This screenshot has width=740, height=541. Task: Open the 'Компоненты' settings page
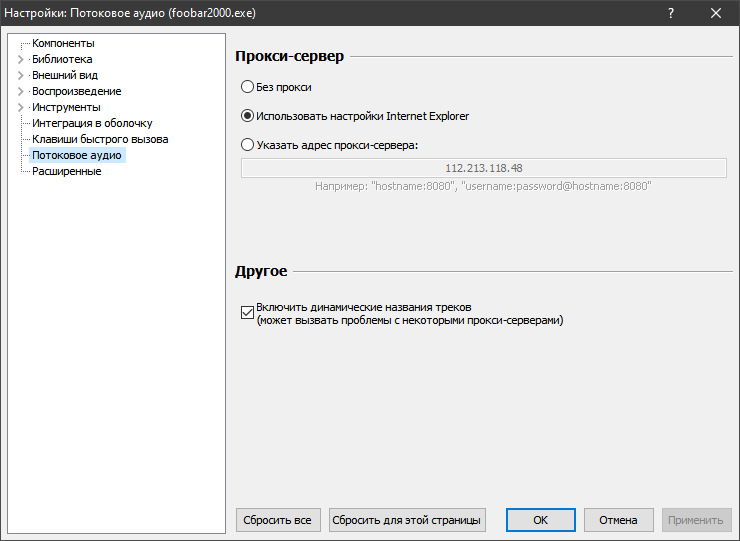63,44
